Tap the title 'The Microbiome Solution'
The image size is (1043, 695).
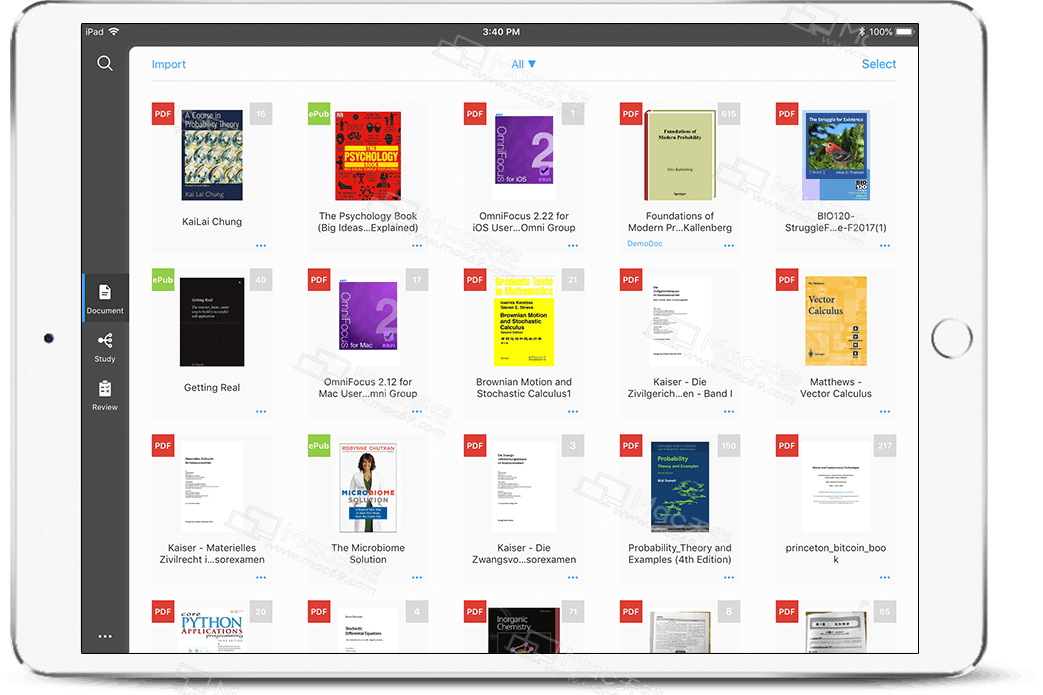point(368,553)
